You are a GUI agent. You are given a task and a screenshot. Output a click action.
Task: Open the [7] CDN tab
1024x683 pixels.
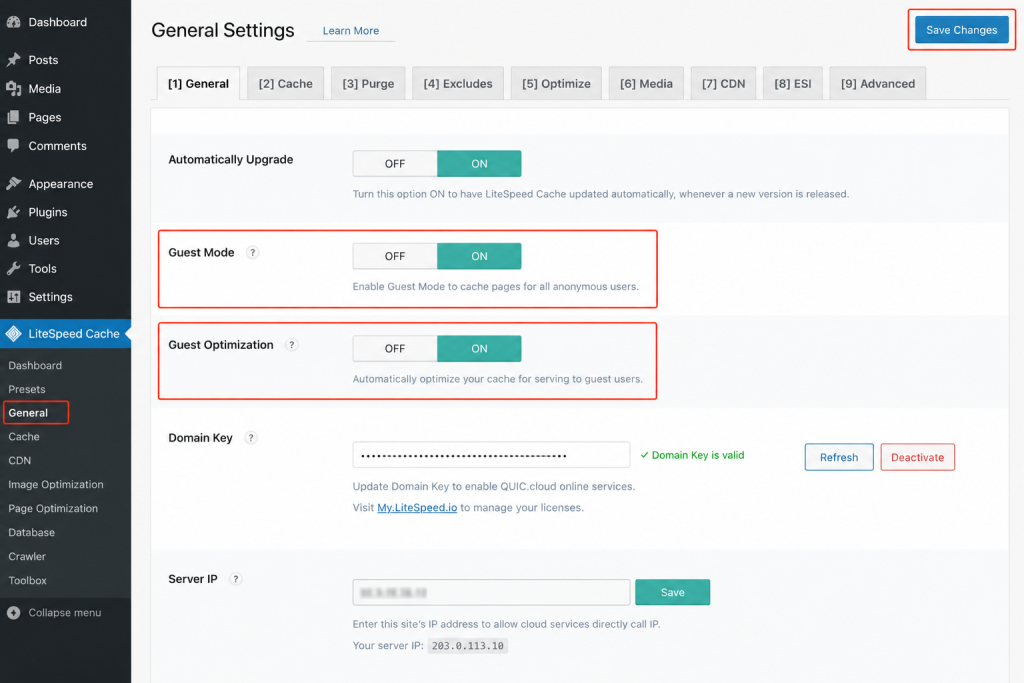(724, 84)
